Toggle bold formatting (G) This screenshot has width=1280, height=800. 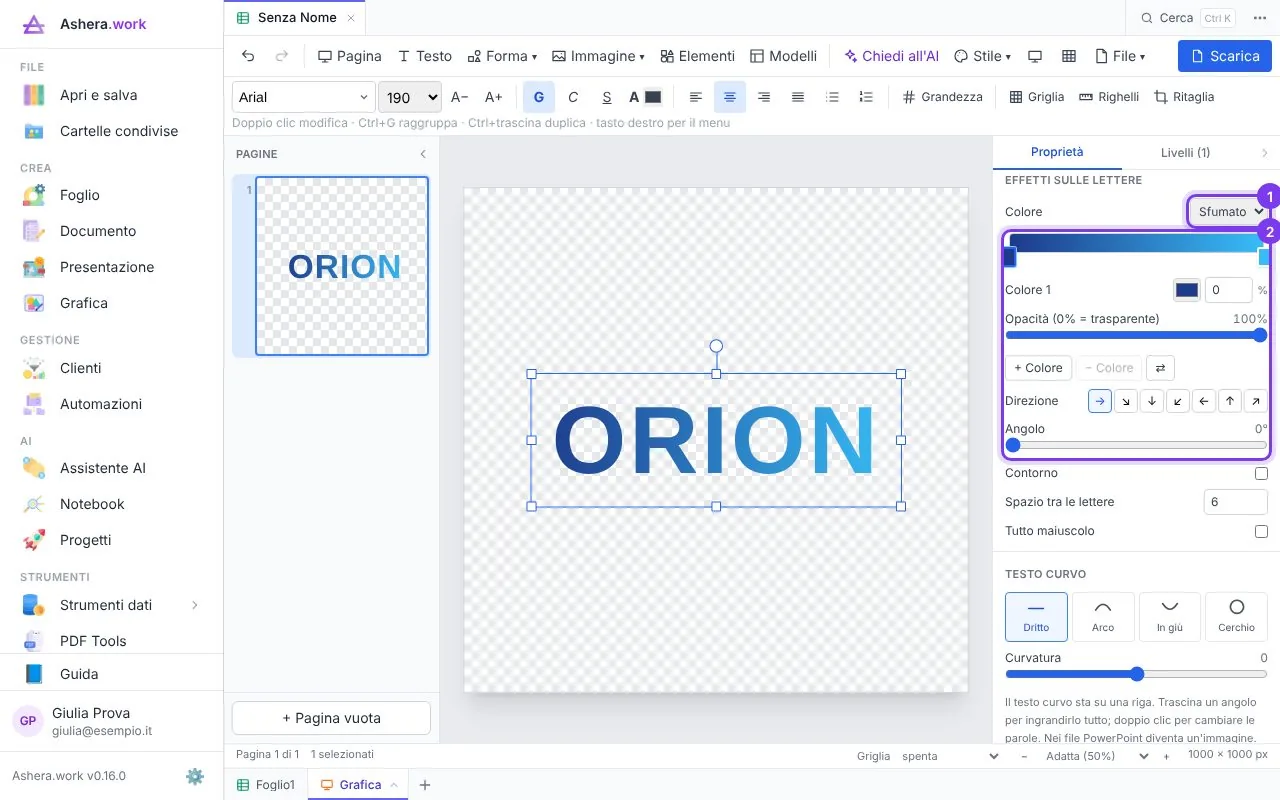(x=539, y=97)
